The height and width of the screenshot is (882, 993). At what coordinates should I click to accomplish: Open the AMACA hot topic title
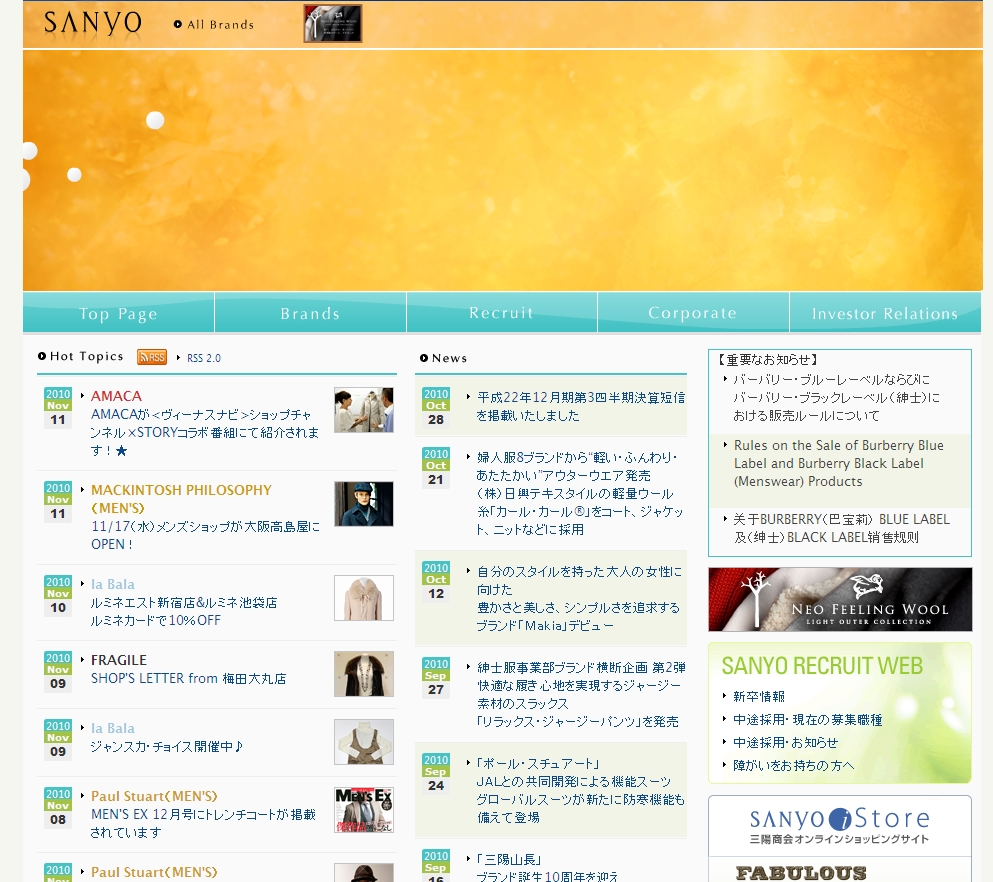(x=117, y=396)
